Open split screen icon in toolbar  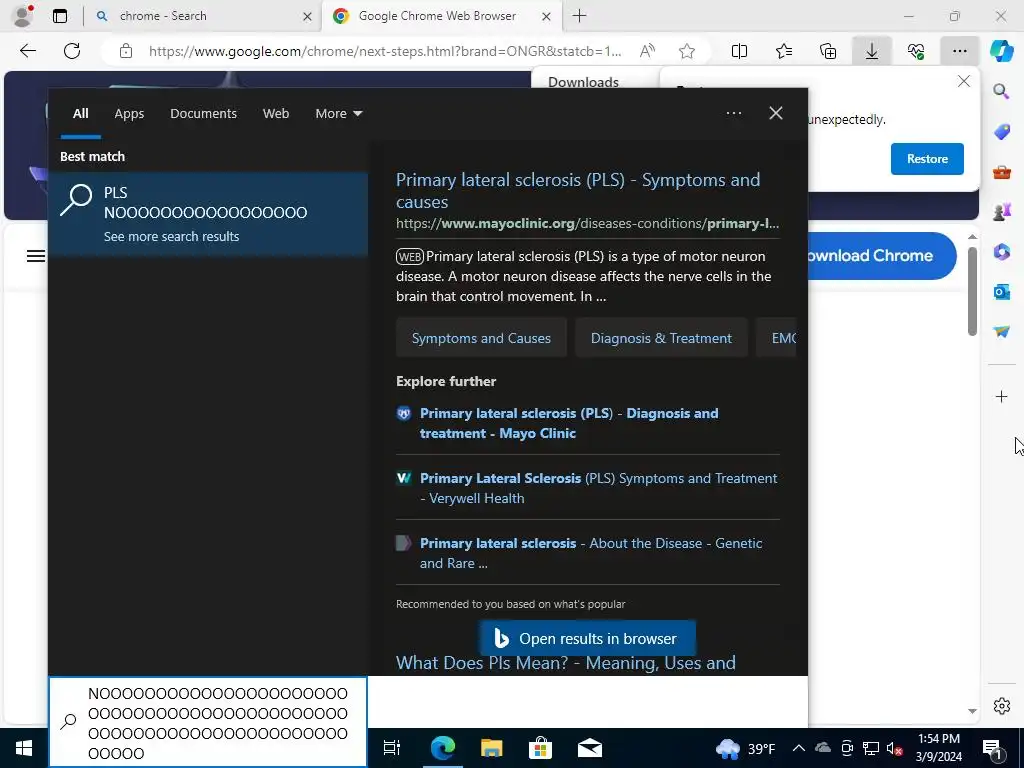739,51
